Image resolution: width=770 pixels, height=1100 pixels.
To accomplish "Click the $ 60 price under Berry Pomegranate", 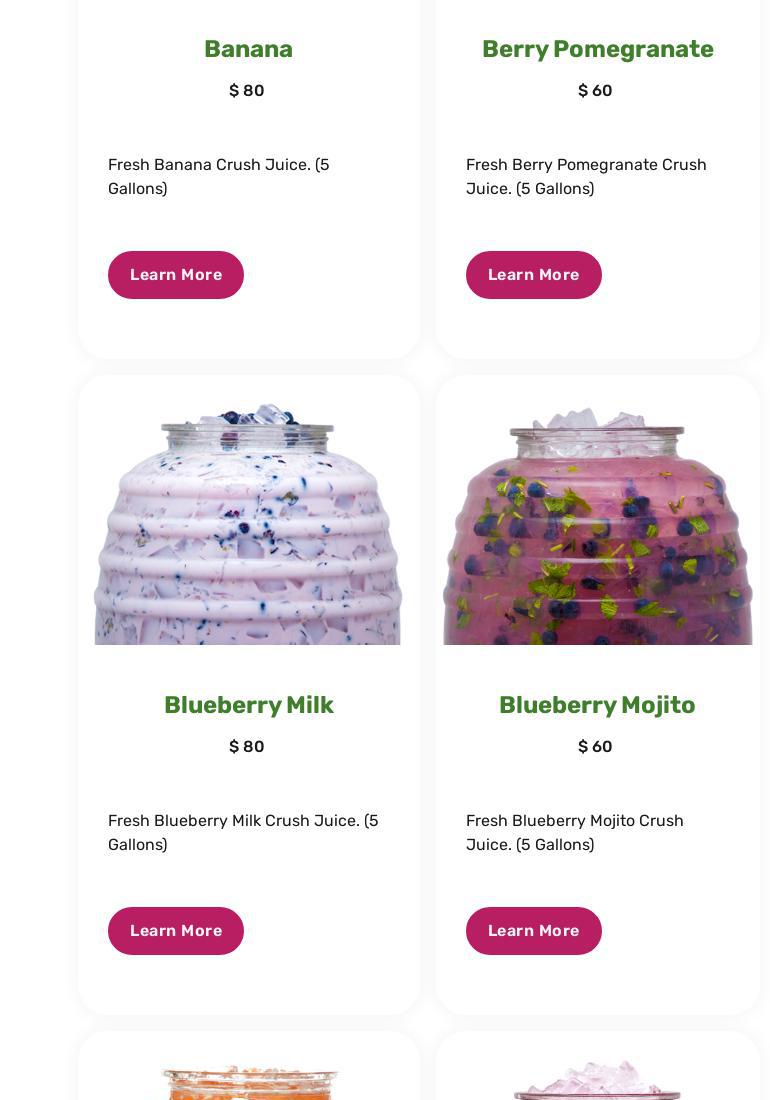I will click(595, 90).
